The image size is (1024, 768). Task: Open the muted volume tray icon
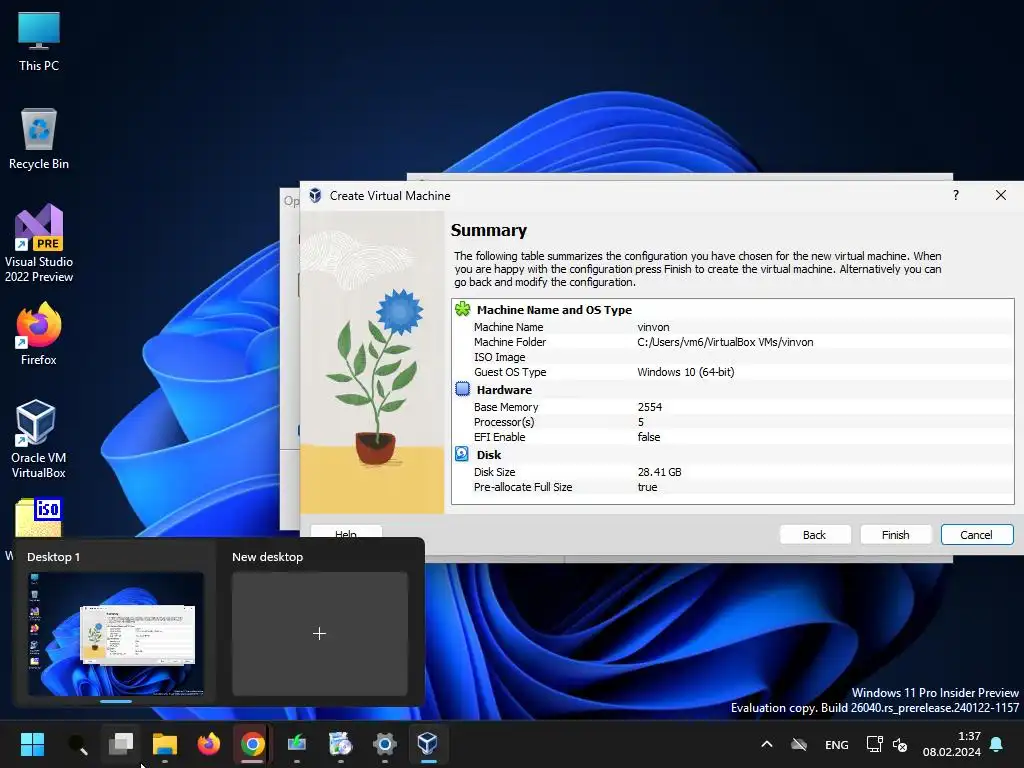click(x=900, y=744)
